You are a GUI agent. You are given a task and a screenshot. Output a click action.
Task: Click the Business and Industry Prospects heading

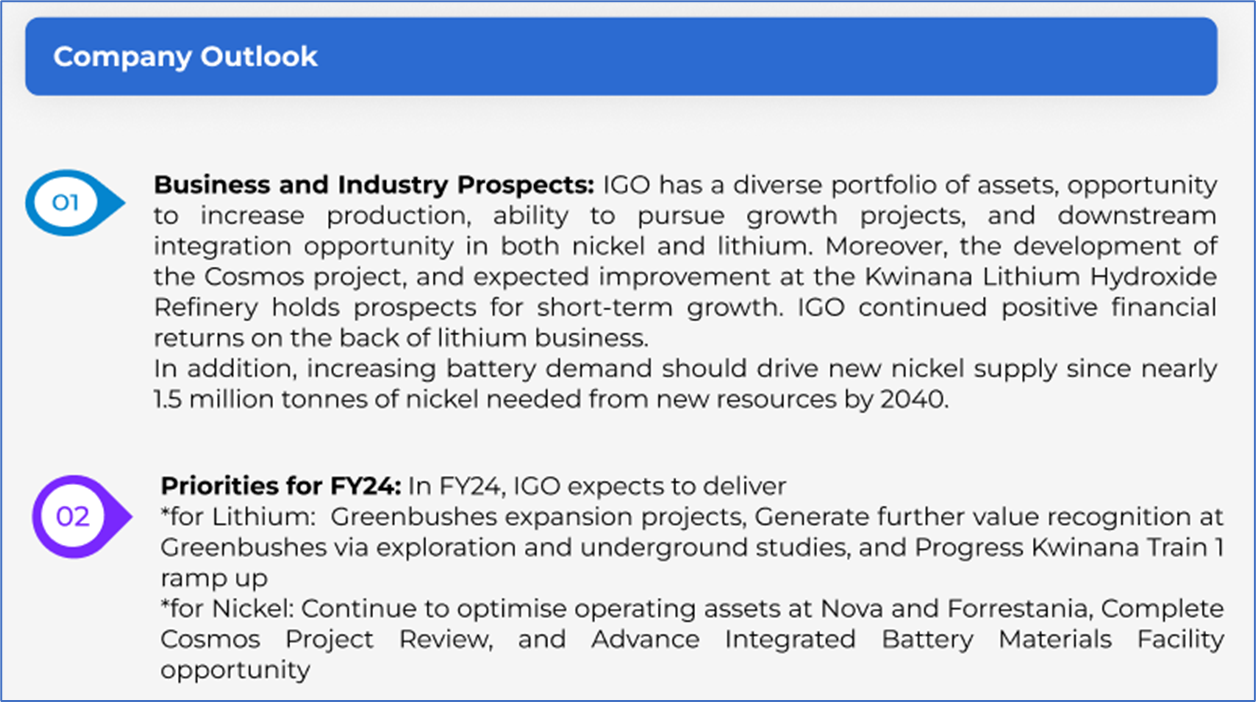pos(374,185)
